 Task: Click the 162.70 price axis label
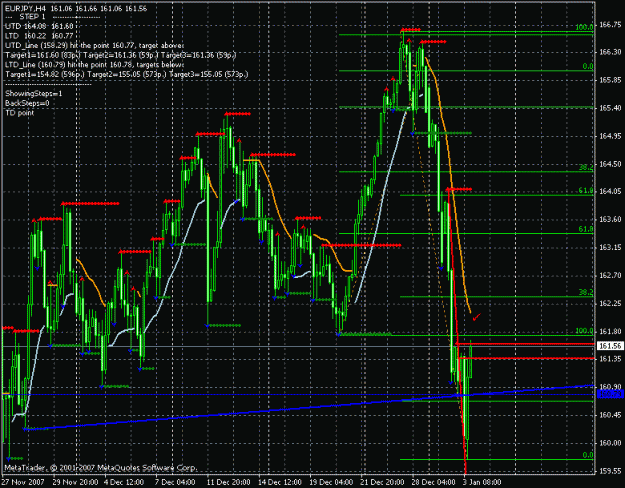pyautogui.click(x=610, y=275)
